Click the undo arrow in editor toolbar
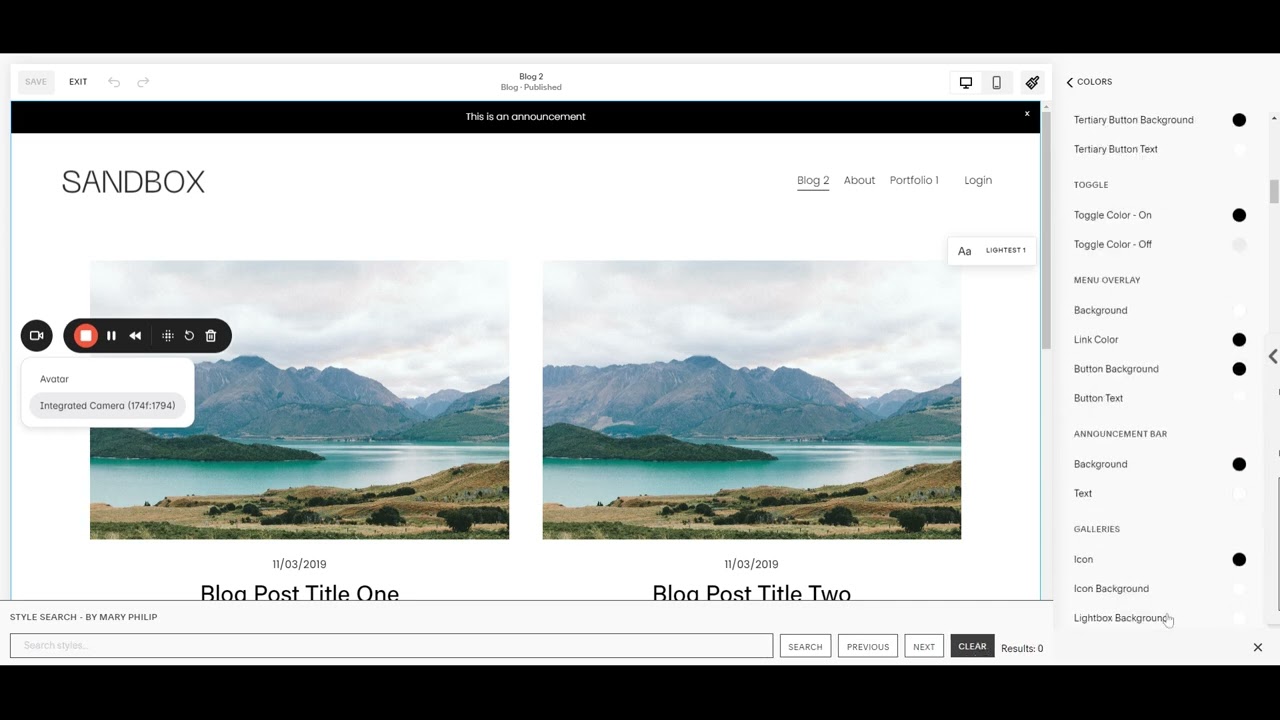Viewport: 1280px width, 720px height. (114, 82)
